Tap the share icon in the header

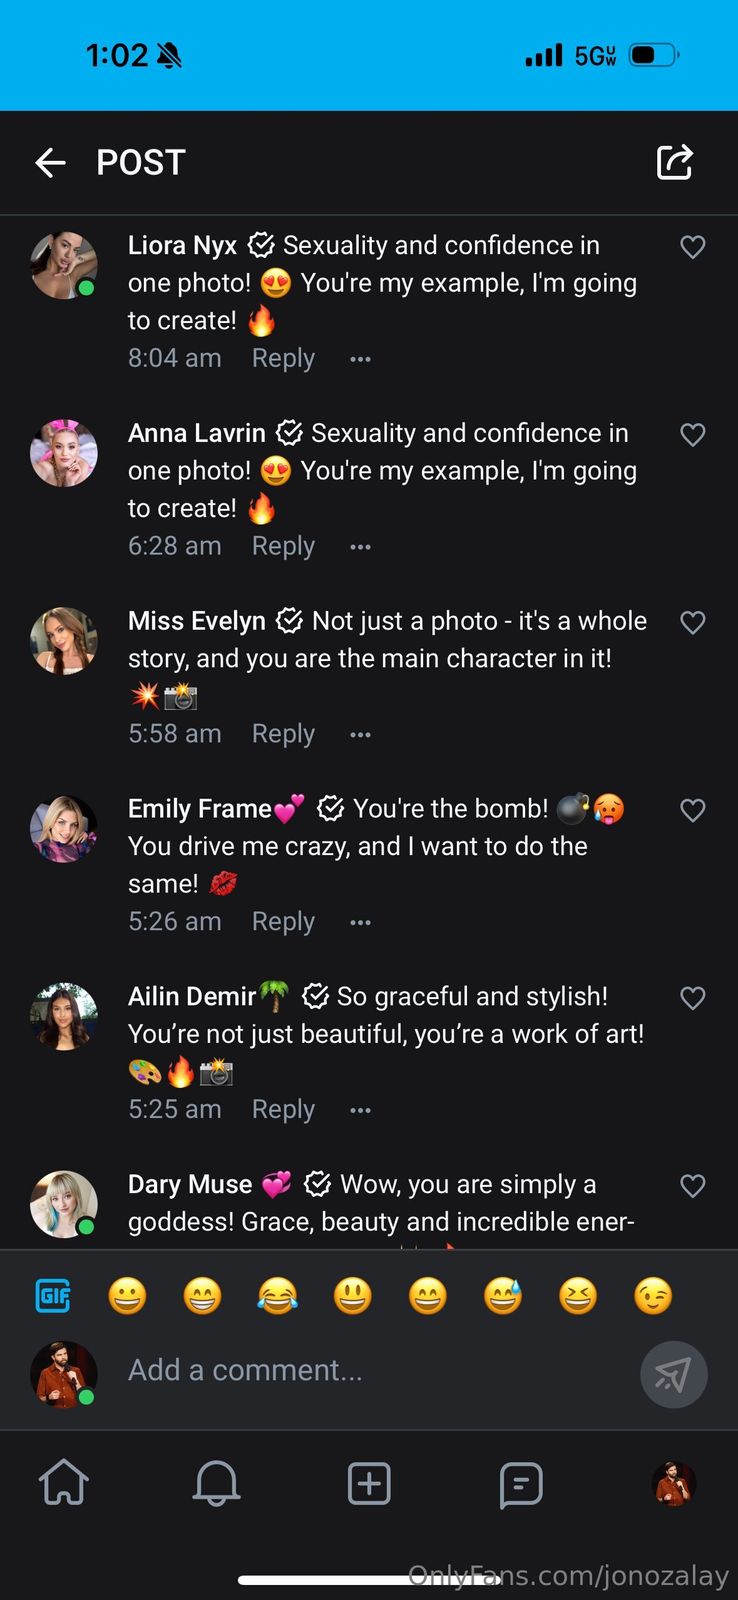click(674, 162)
